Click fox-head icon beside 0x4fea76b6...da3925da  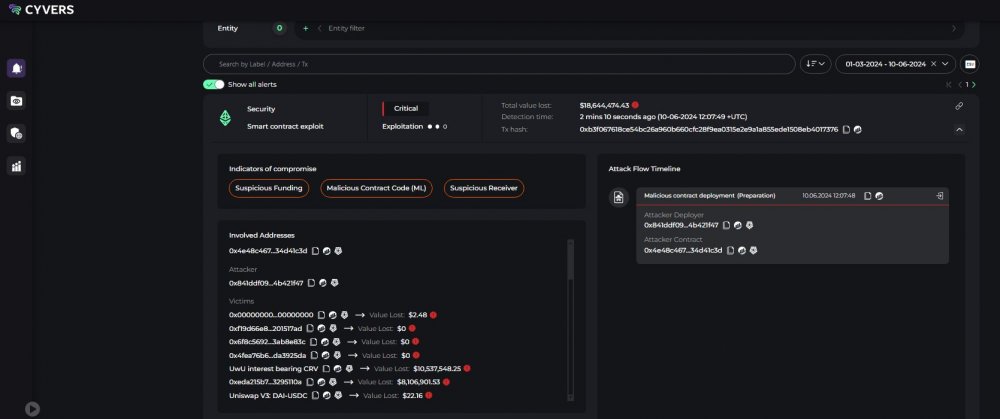click(x=337, y=355)
